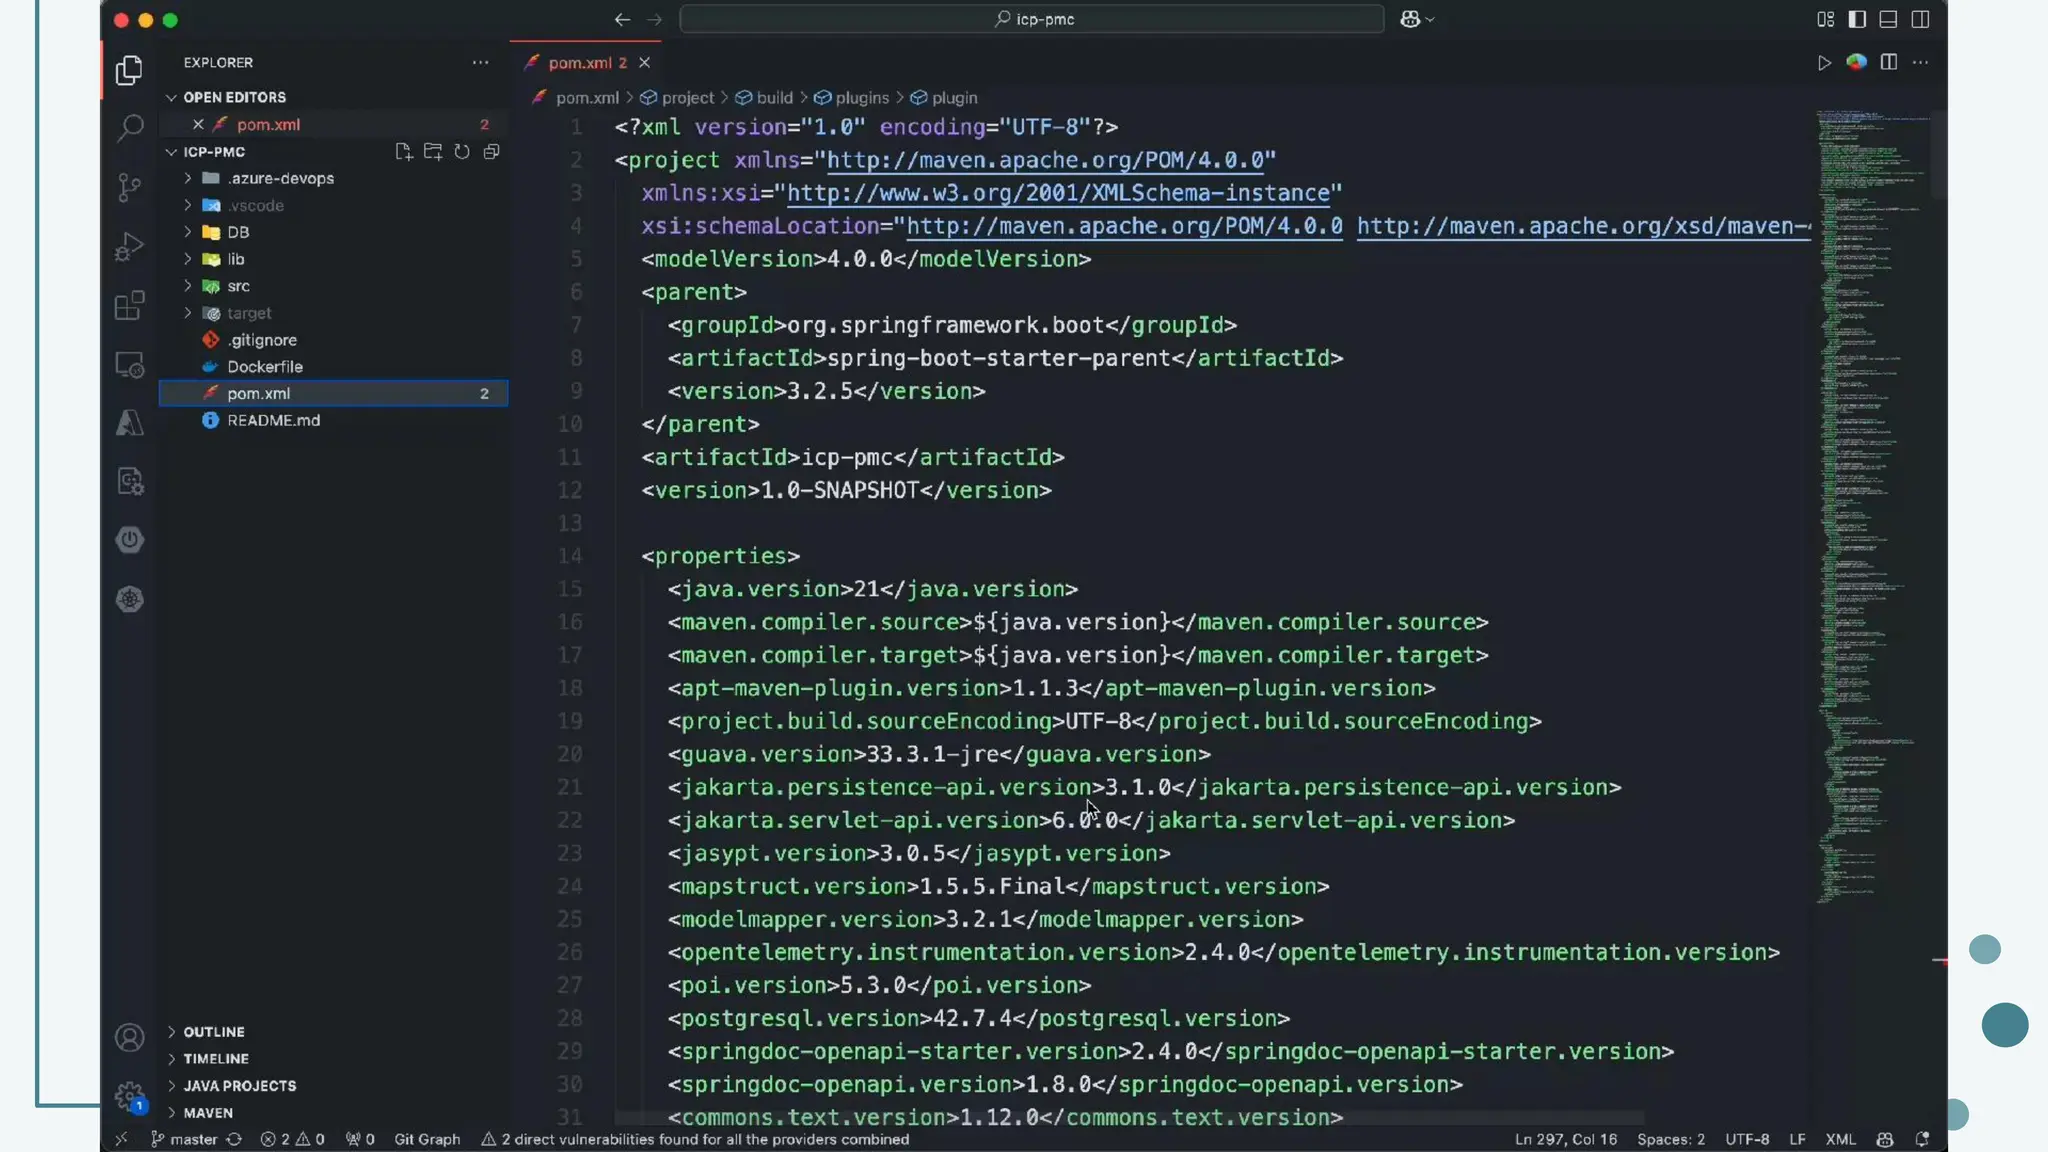Expand the src folder
This screenshot has width=2048, height=1152.
point(238,286)
